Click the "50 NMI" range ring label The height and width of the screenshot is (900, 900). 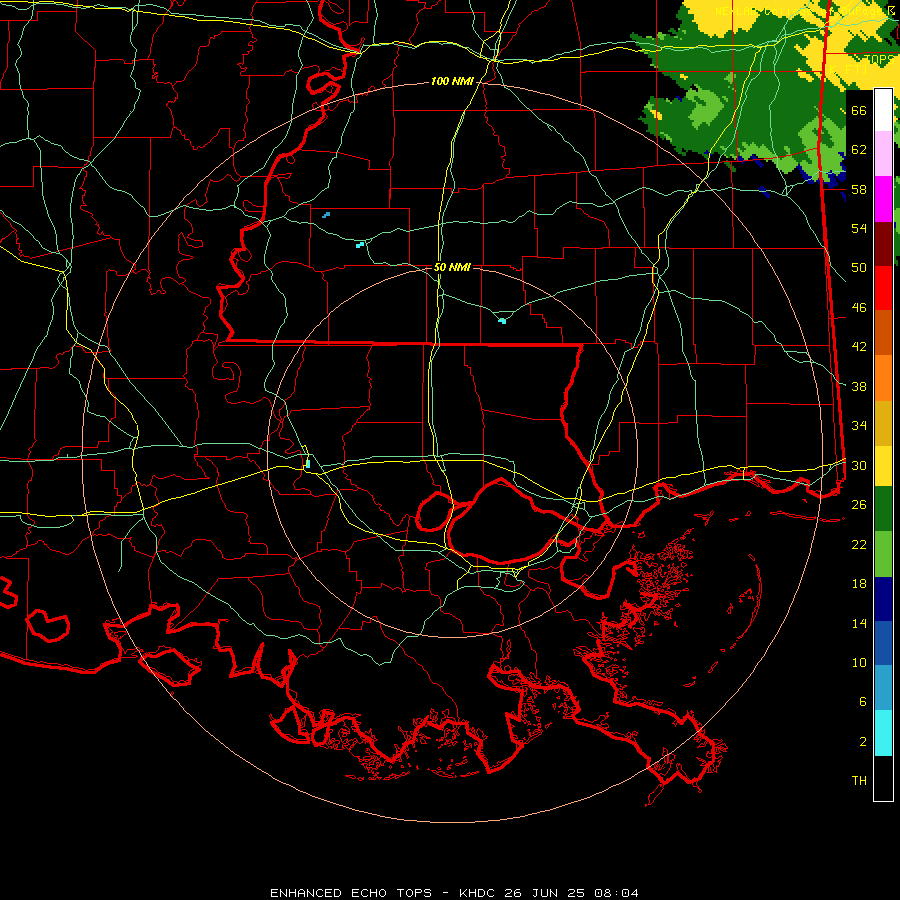[x=452, y=267]
